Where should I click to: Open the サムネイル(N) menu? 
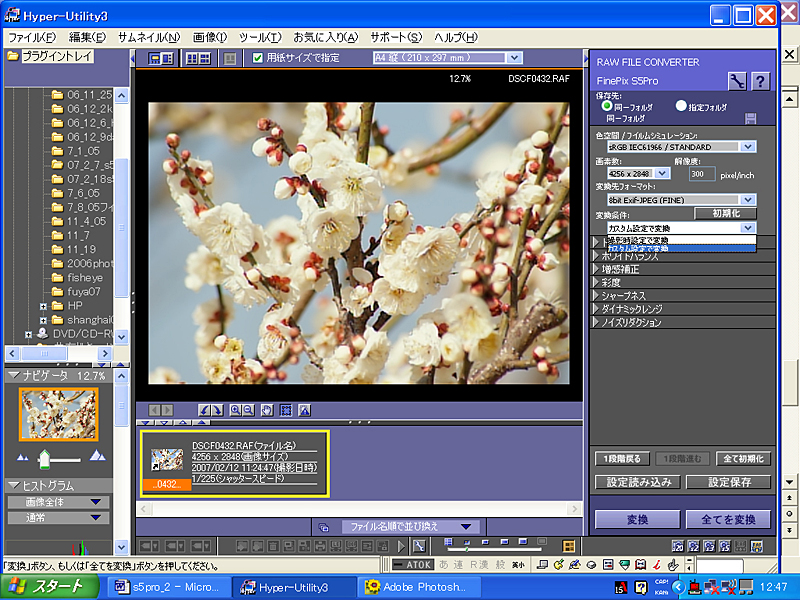tap(149, 37)
